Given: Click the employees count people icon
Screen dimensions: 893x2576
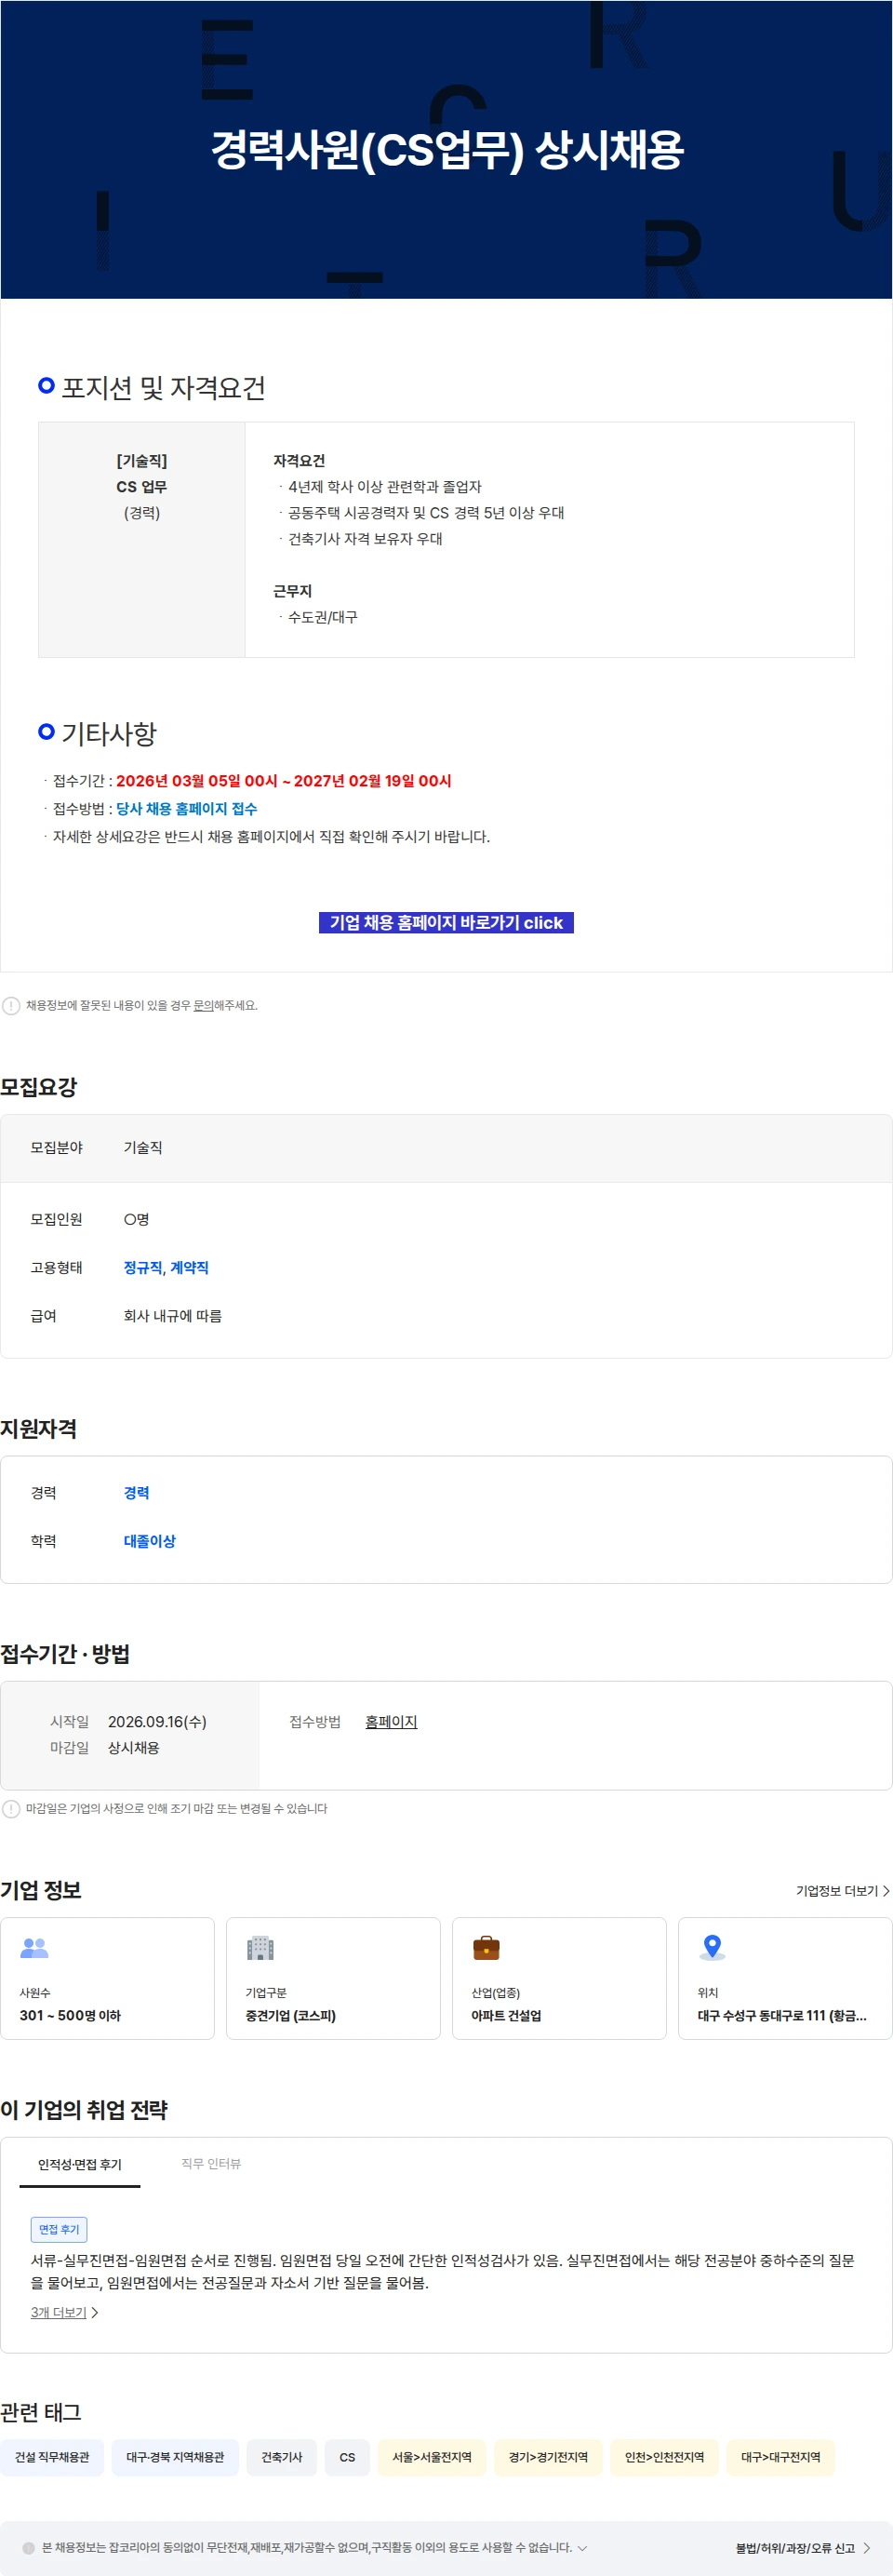Looking at the screenshot, I should [34, 1947].
